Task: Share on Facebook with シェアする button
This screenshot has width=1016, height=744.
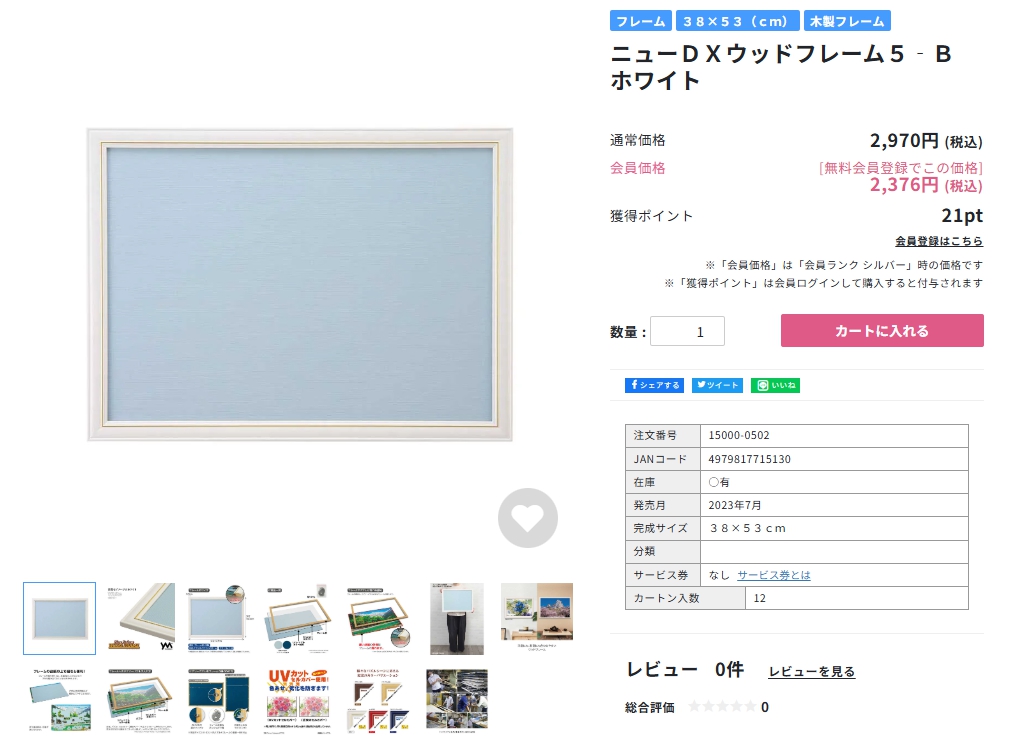Action: coord(654,385)
